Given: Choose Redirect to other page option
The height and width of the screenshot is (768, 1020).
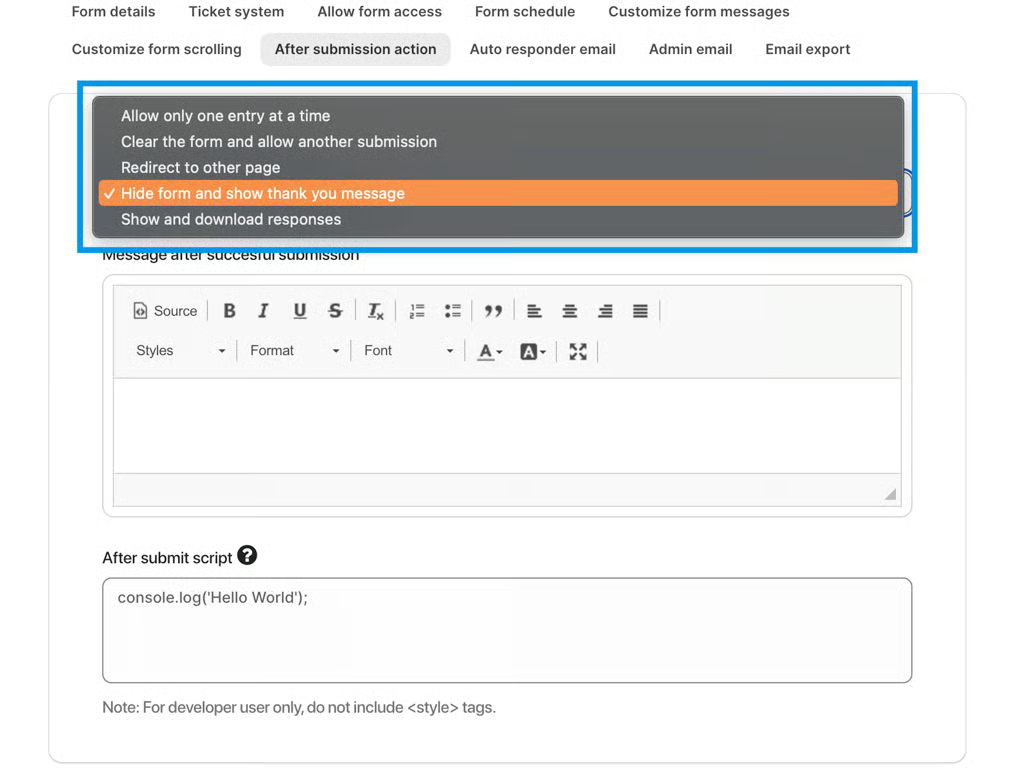Looking at the screenshot, I should coord(498,167).
